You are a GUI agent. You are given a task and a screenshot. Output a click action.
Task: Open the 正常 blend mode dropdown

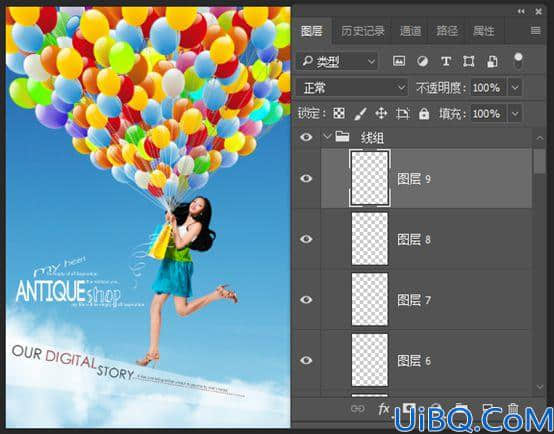(352, 88)
